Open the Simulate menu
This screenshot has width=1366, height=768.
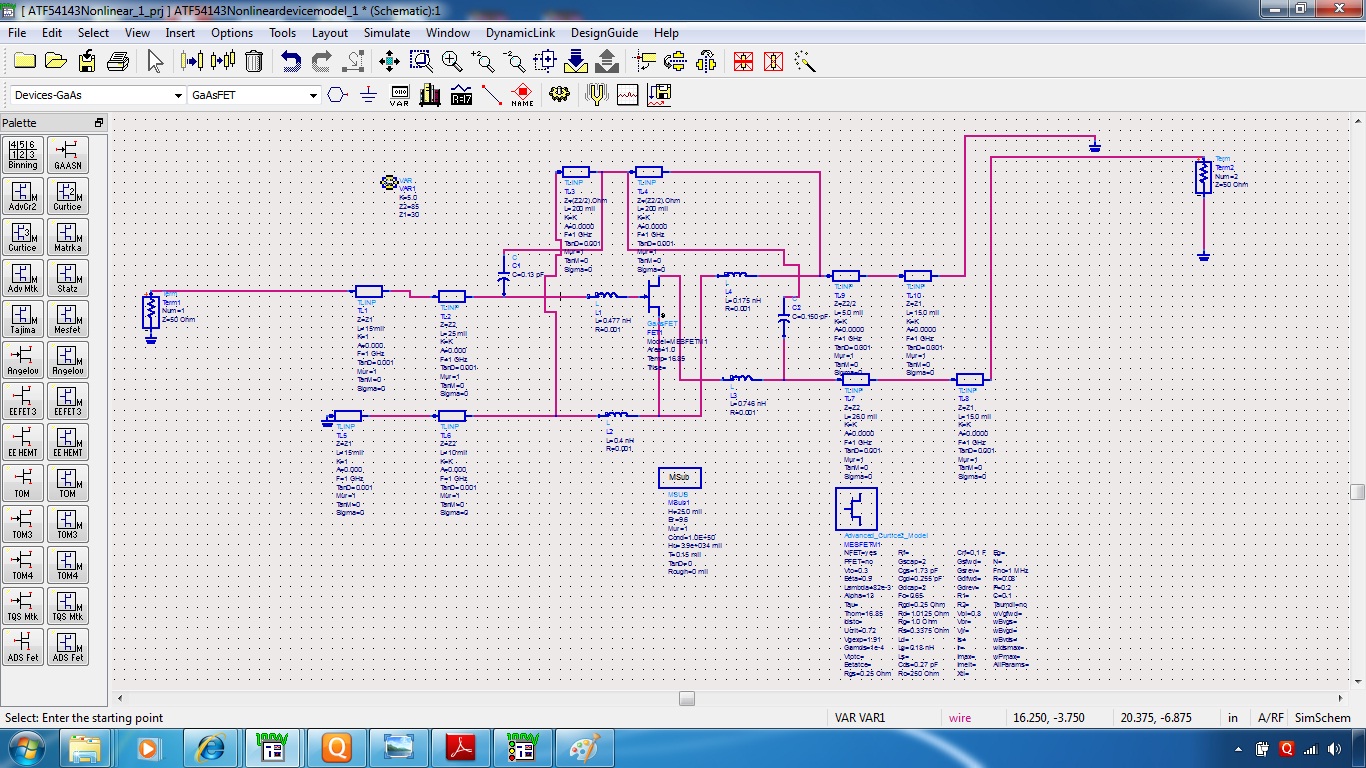(386, 32)
